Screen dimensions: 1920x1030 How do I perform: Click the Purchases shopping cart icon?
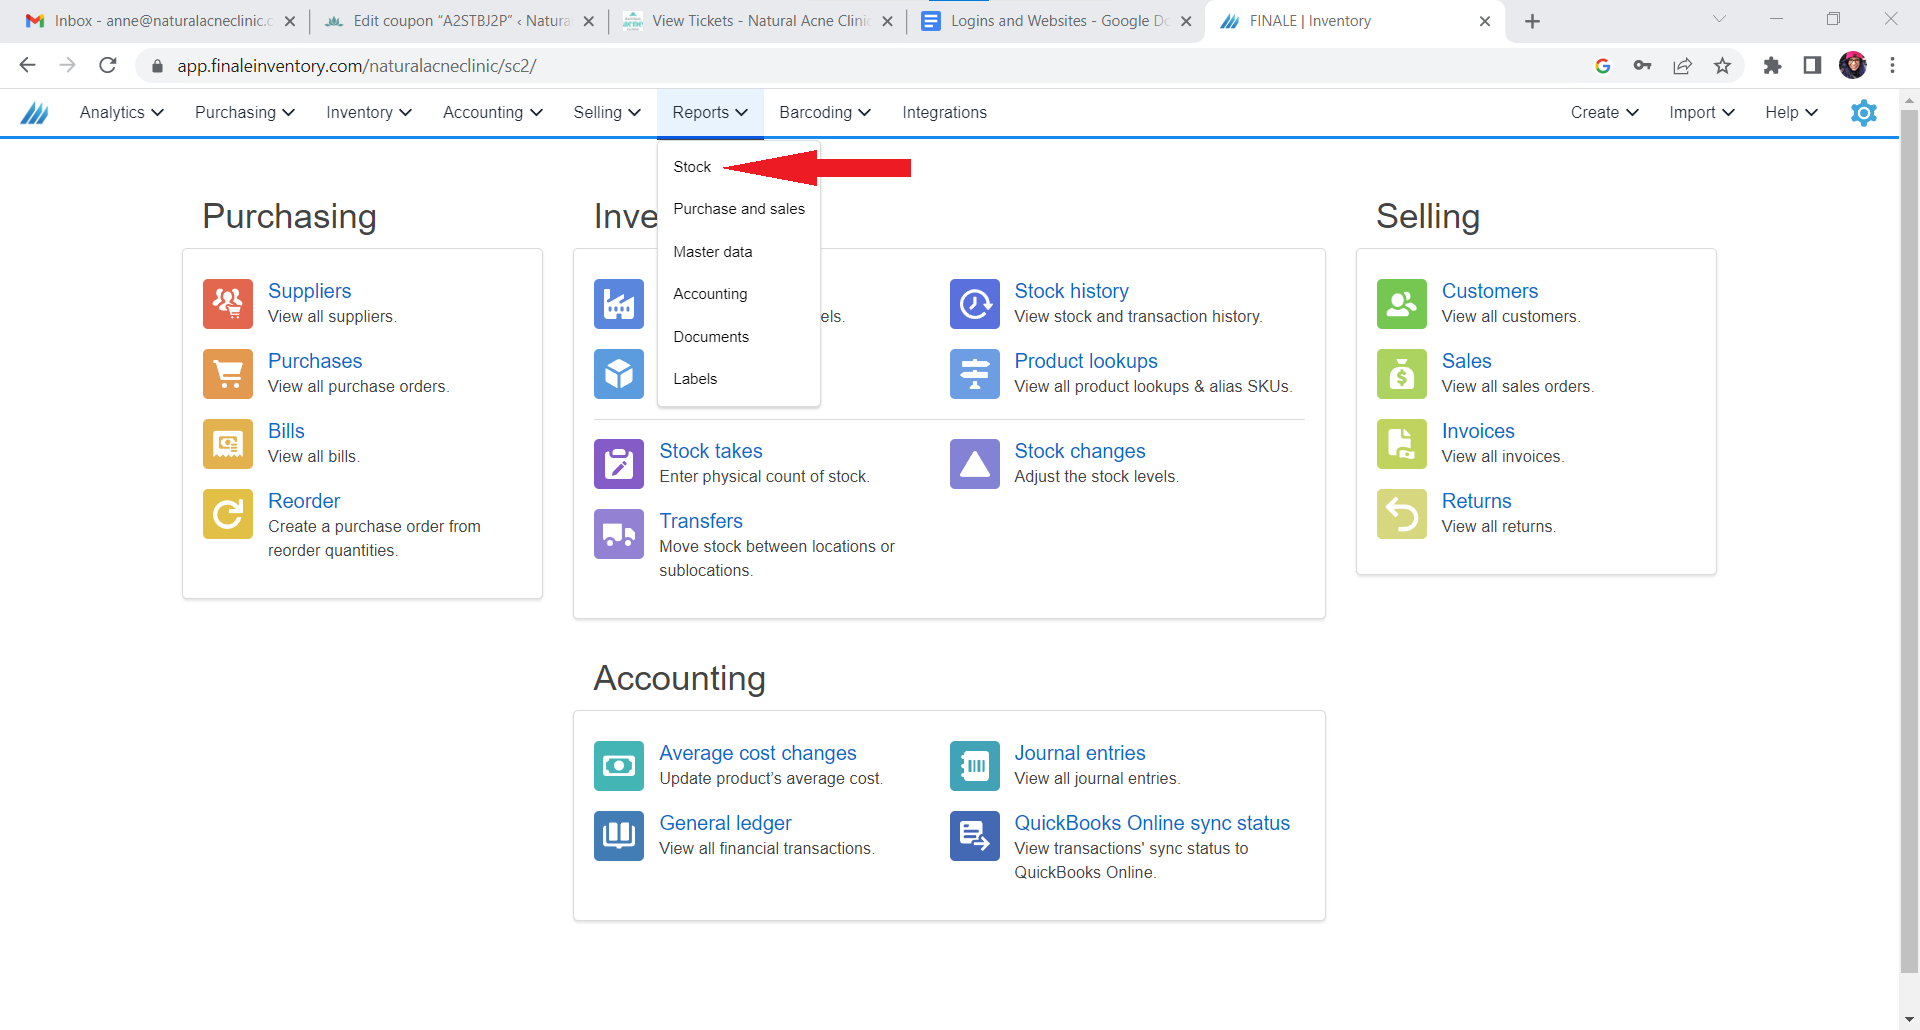(x=228, y=374)
